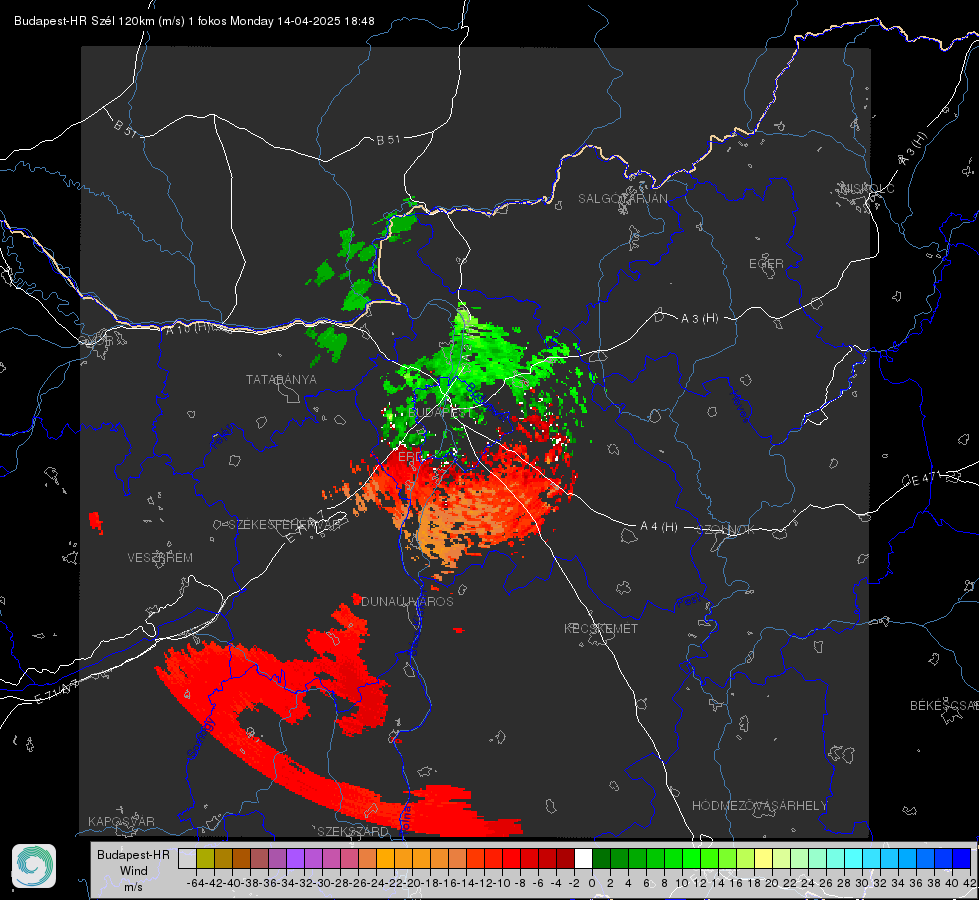This screenshot has width=979, height=900.
Task: Pick the bright green swatch between 10 and 12
Action: pos(691,858)
